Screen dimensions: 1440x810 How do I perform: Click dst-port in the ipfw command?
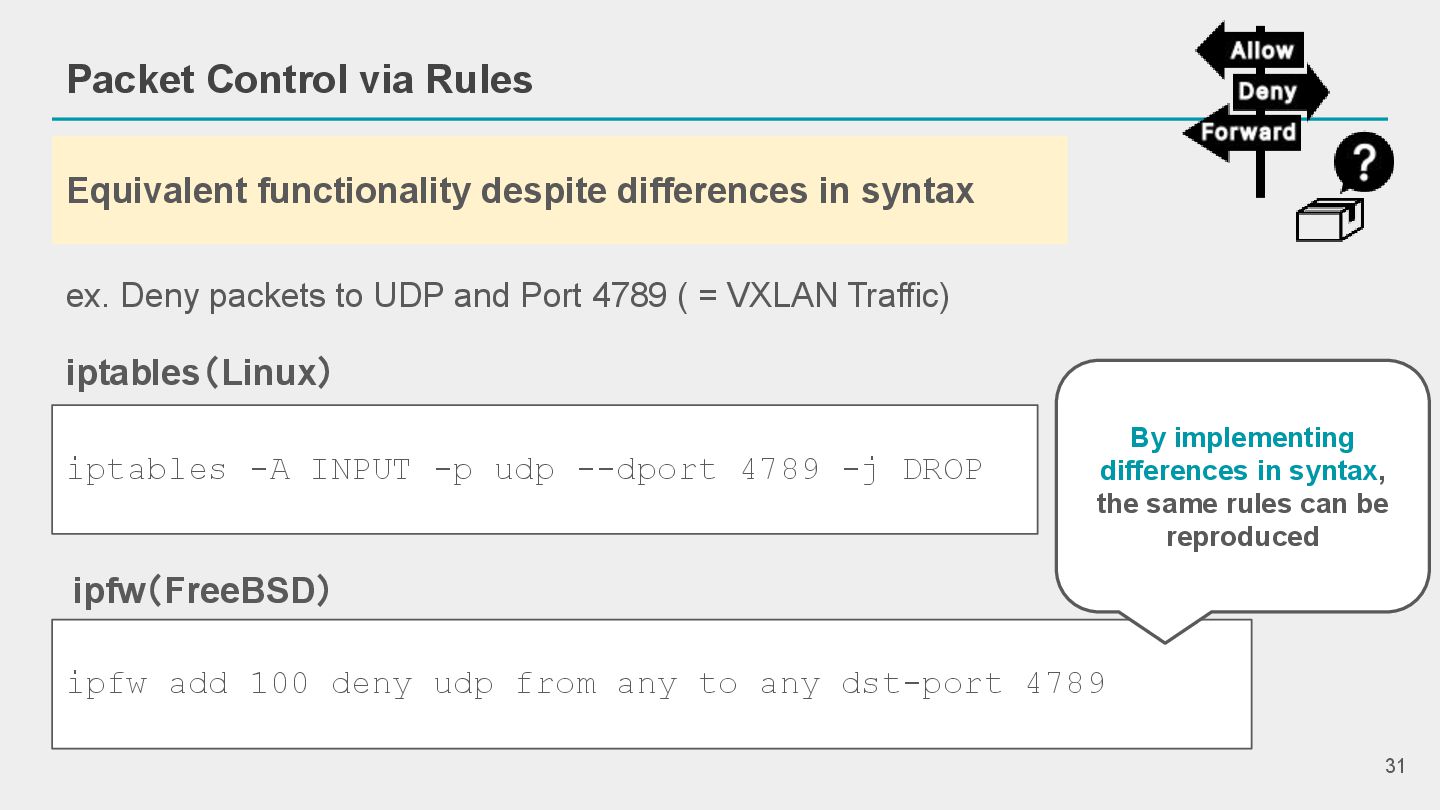pyautogui.click(x=921, y=683)
